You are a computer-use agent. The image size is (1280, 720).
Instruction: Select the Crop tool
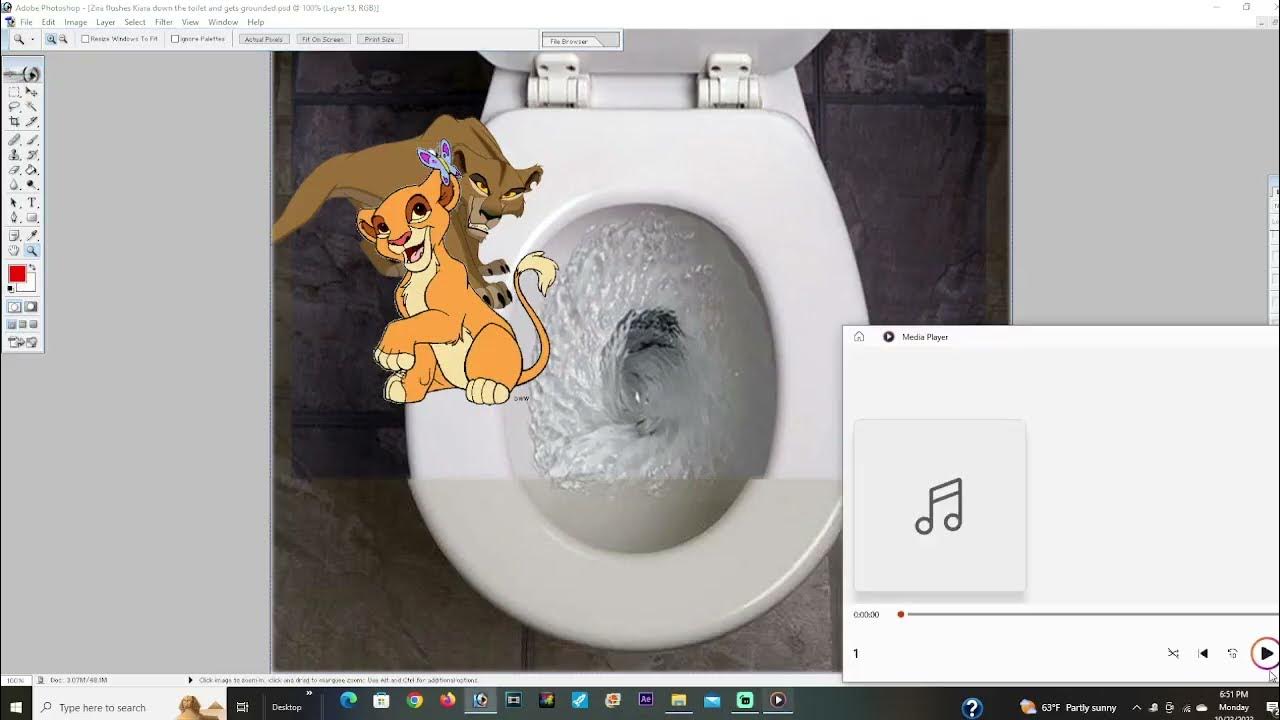pyautogui.click(x=14, y=121)
